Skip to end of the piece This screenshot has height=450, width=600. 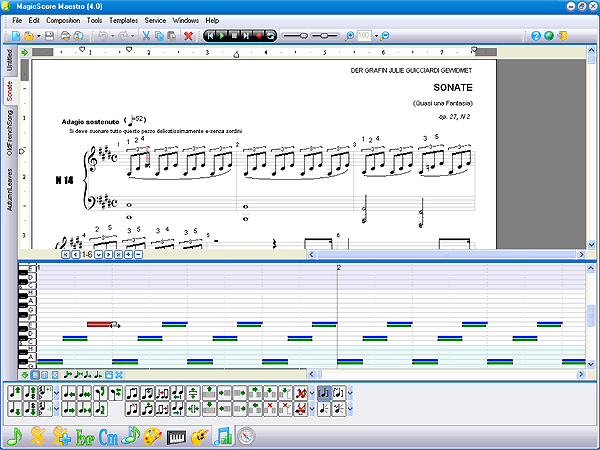[x=246, y=36]
